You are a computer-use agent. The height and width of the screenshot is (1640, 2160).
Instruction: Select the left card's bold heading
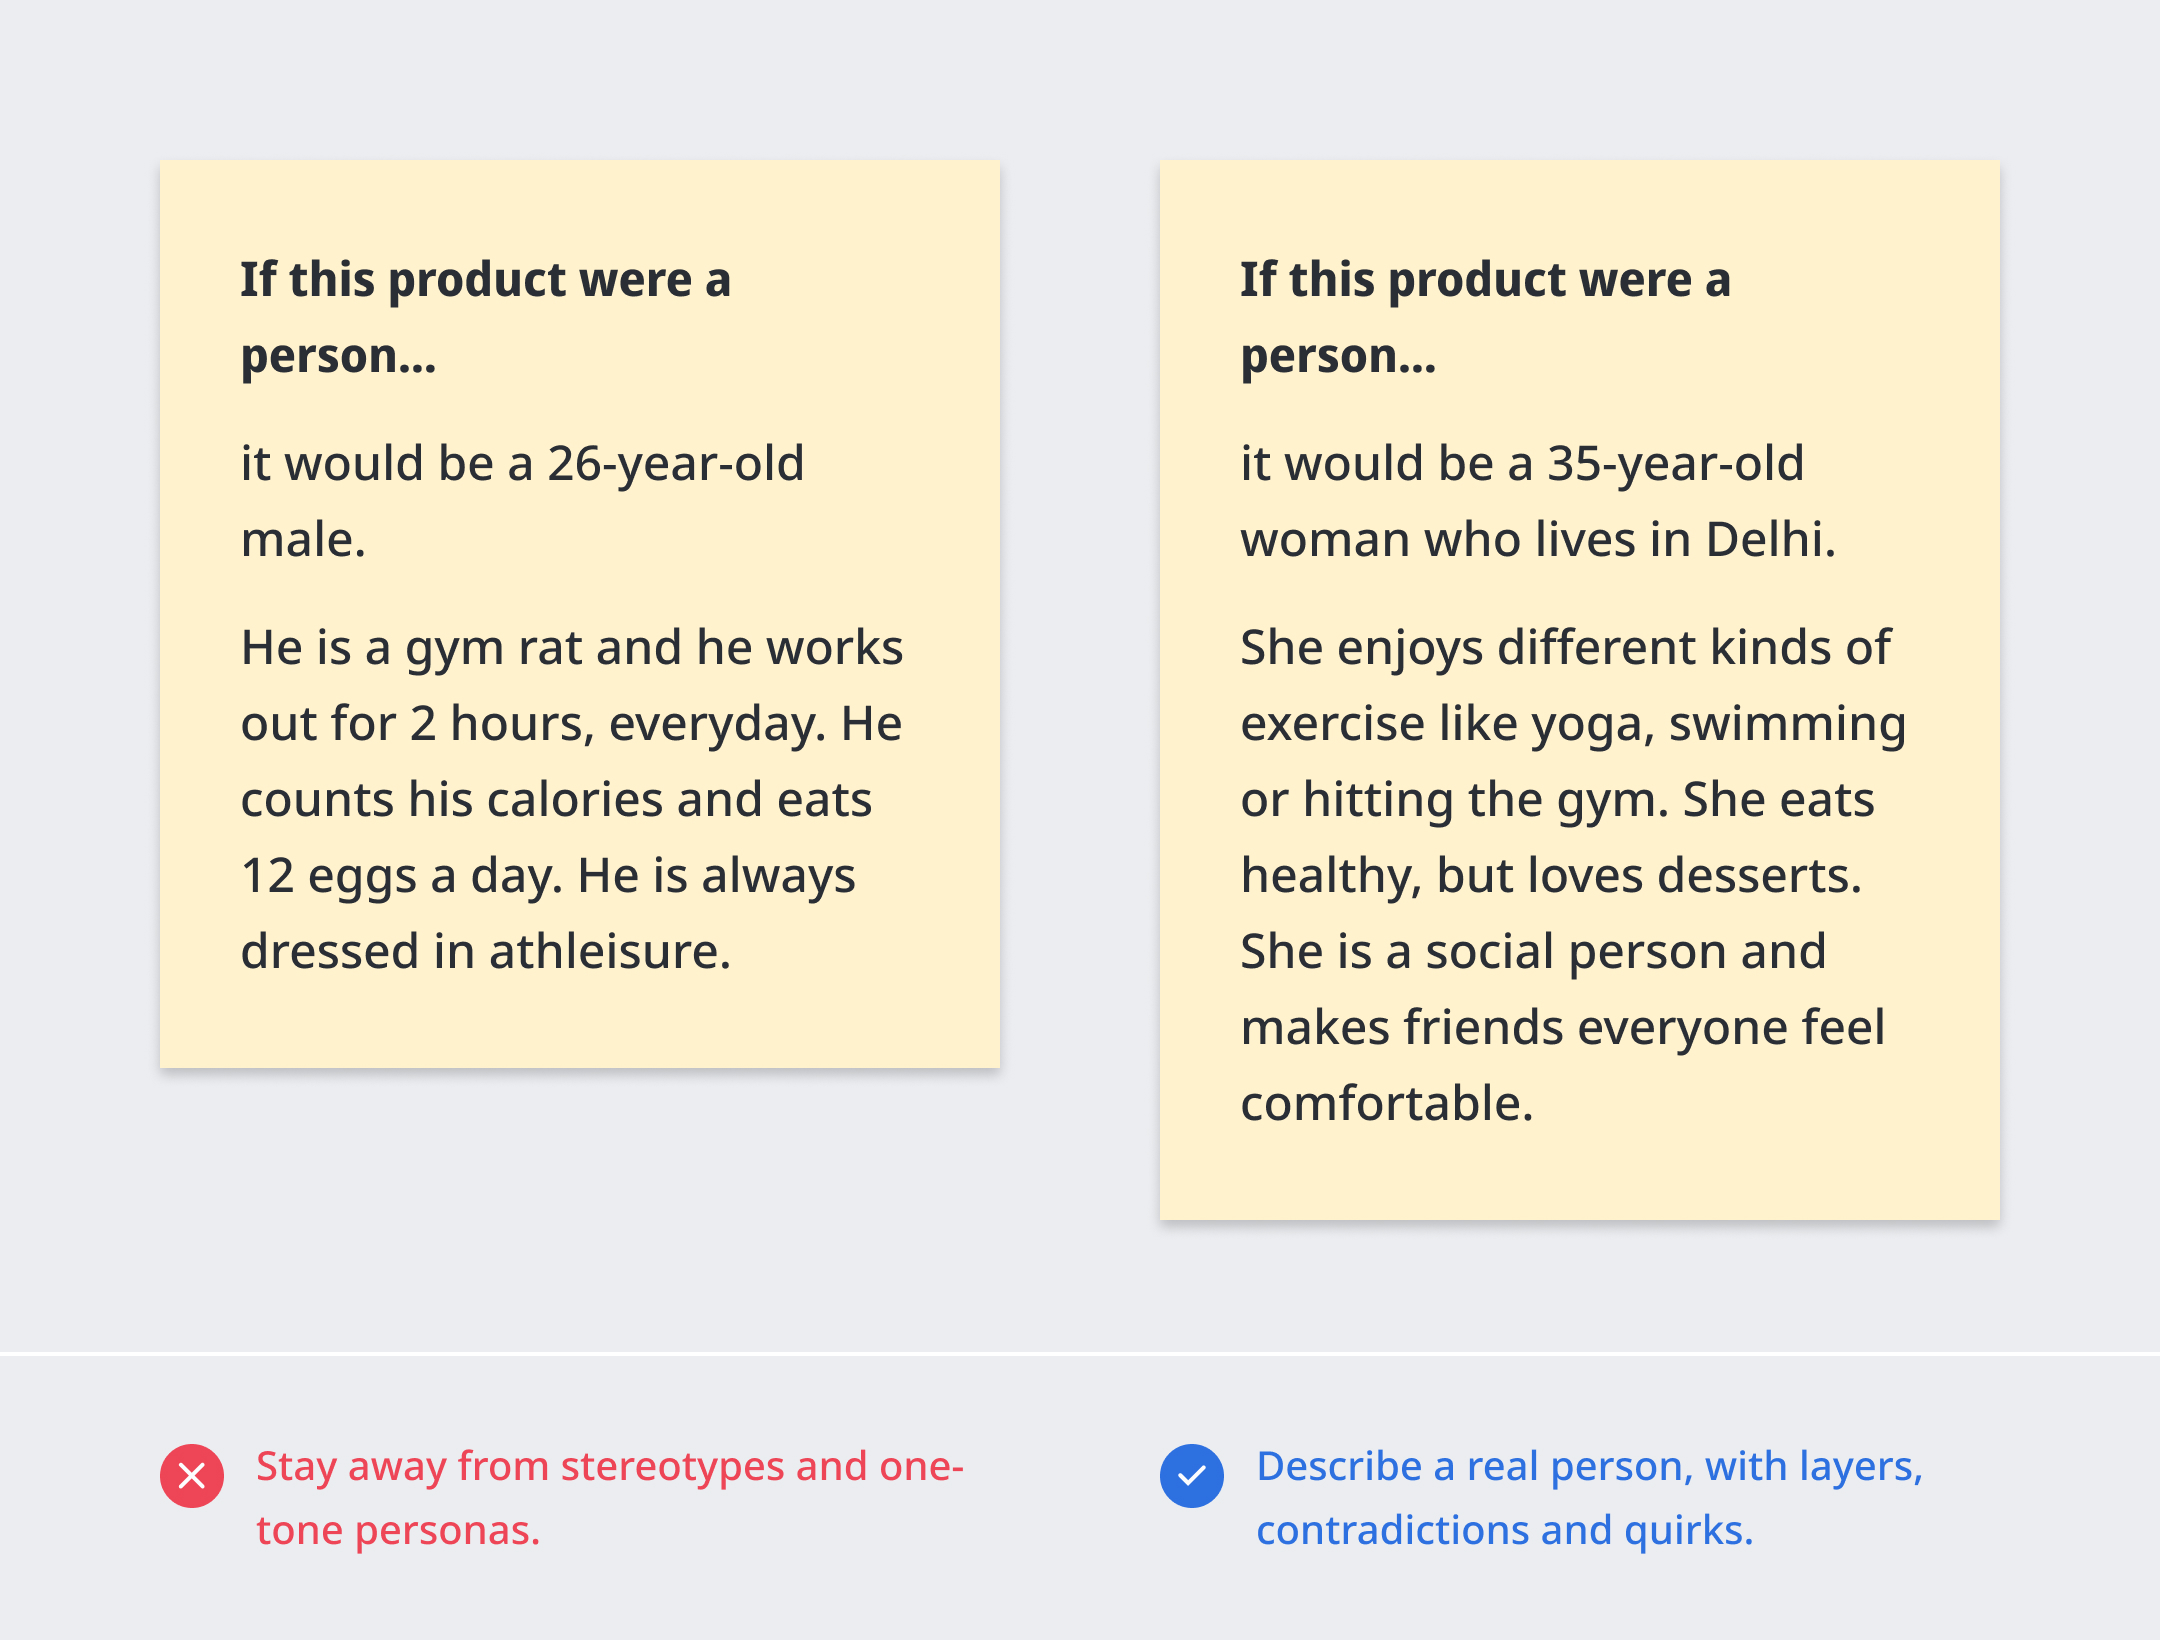click(486, 316)
